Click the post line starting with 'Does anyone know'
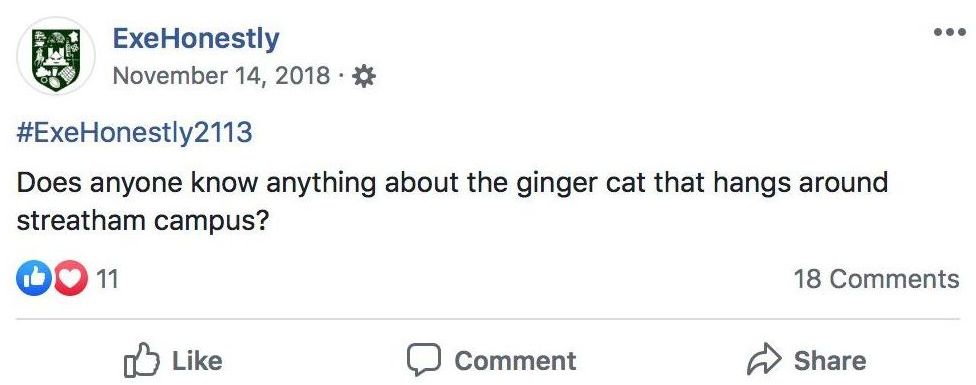The width and height of the screenshot is (976, 385). click(452, 184)
